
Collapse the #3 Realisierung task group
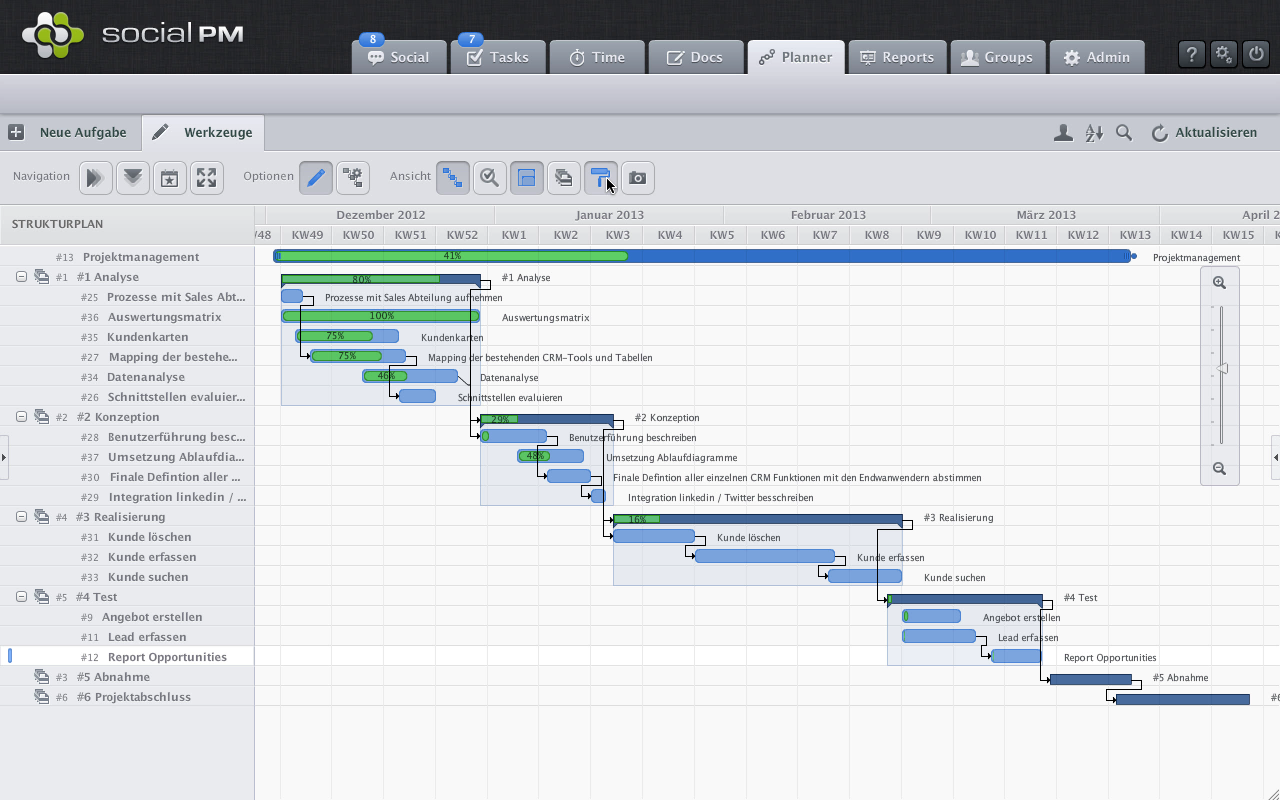[21, 517]
